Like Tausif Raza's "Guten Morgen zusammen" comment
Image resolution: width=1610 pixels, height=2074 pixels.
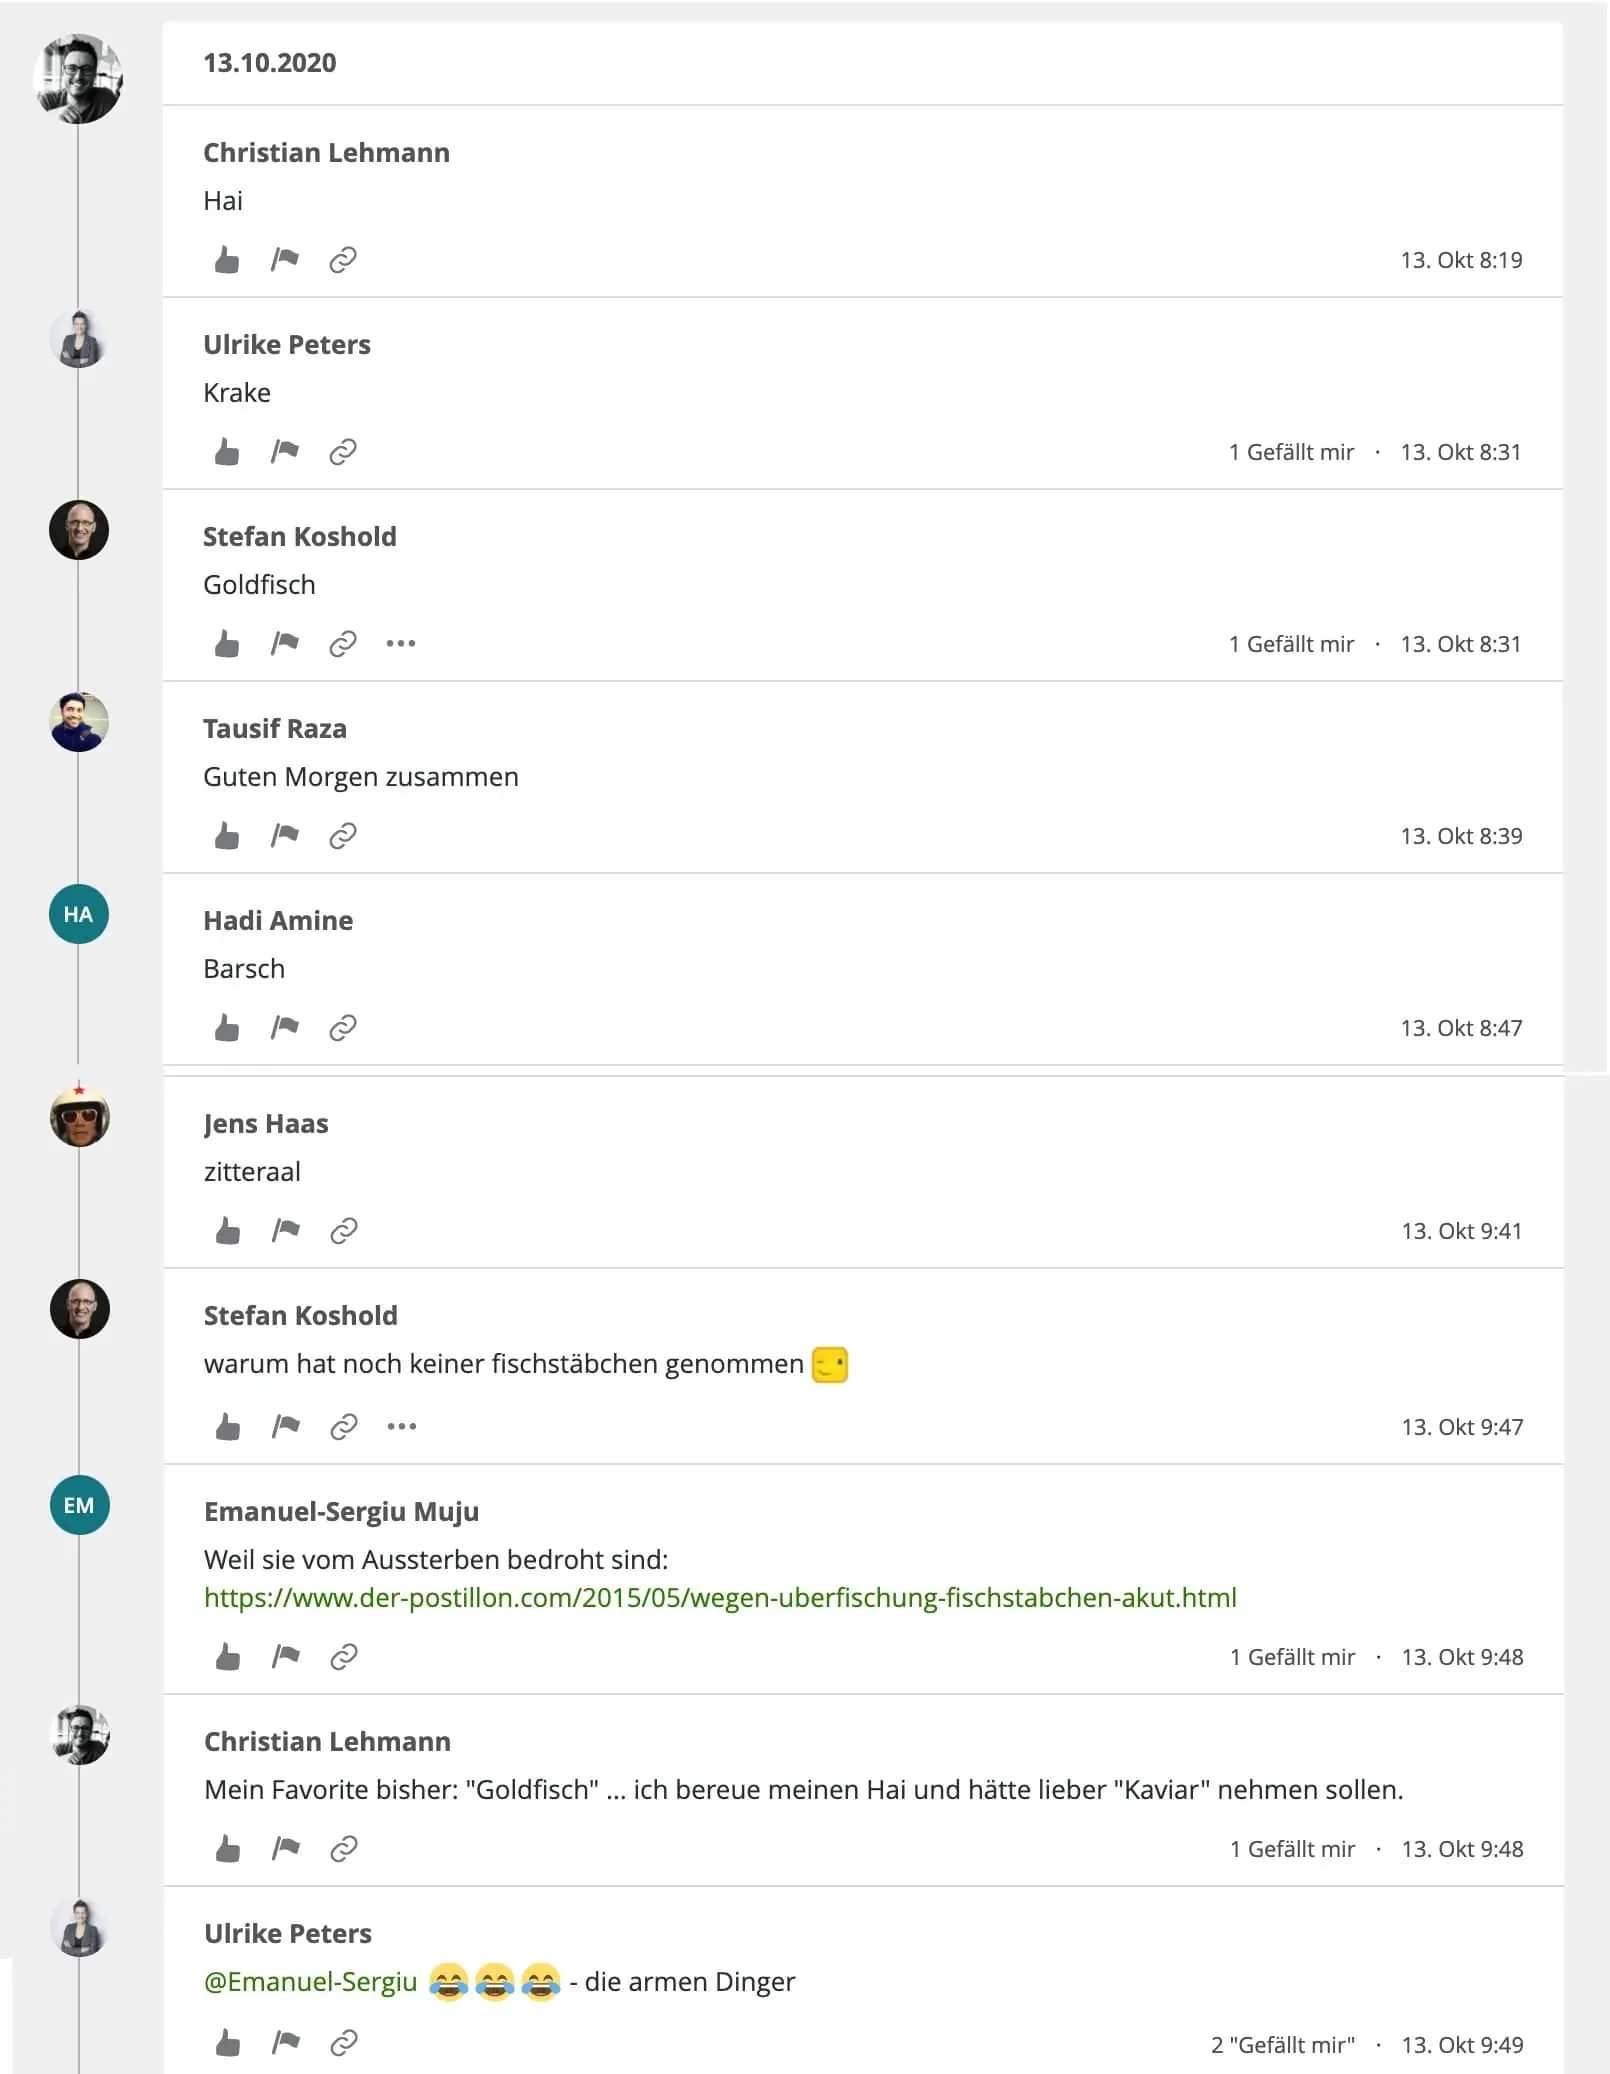pyautogui.click(x=227, y=836)
